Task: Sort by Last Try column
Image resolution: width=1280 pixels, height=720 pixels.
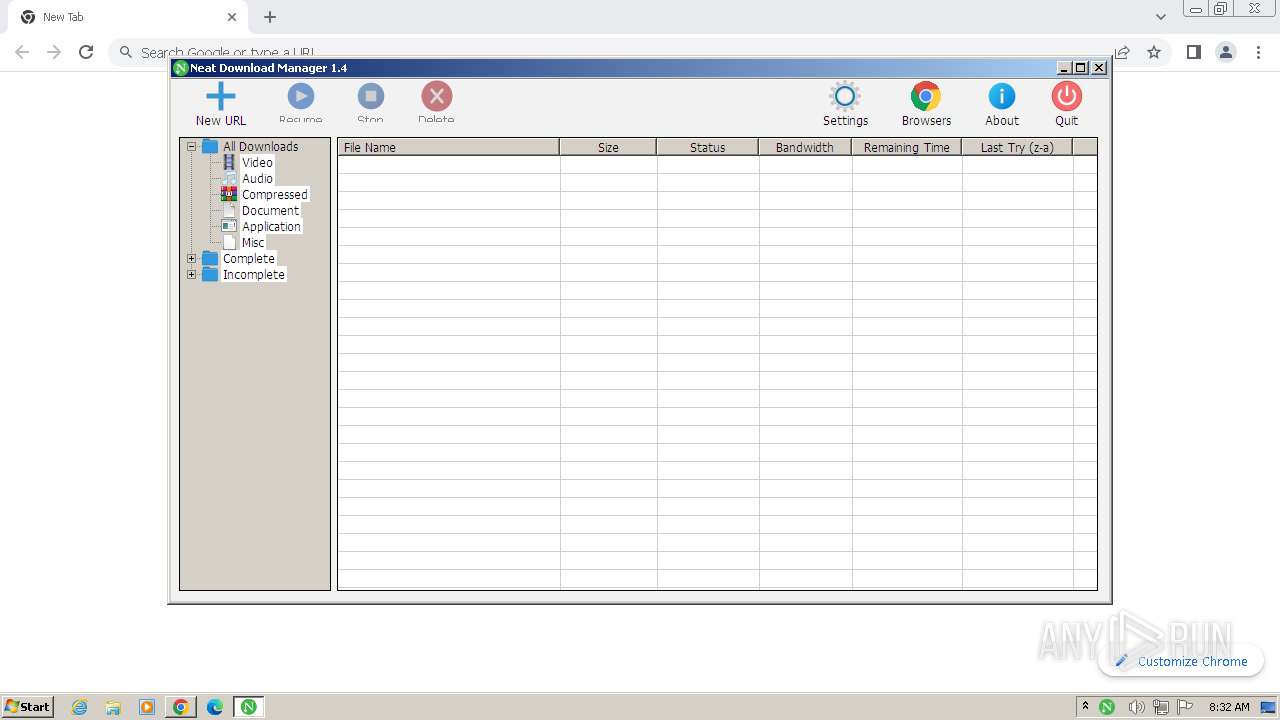Action: tap(1016, 147)
